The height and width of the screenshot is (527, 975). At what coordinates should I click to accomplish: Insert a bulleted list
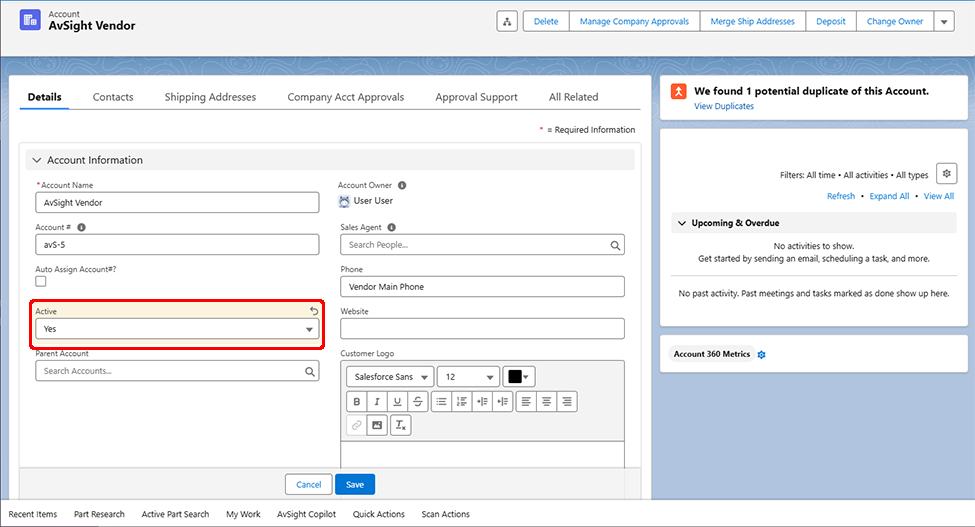441,401
